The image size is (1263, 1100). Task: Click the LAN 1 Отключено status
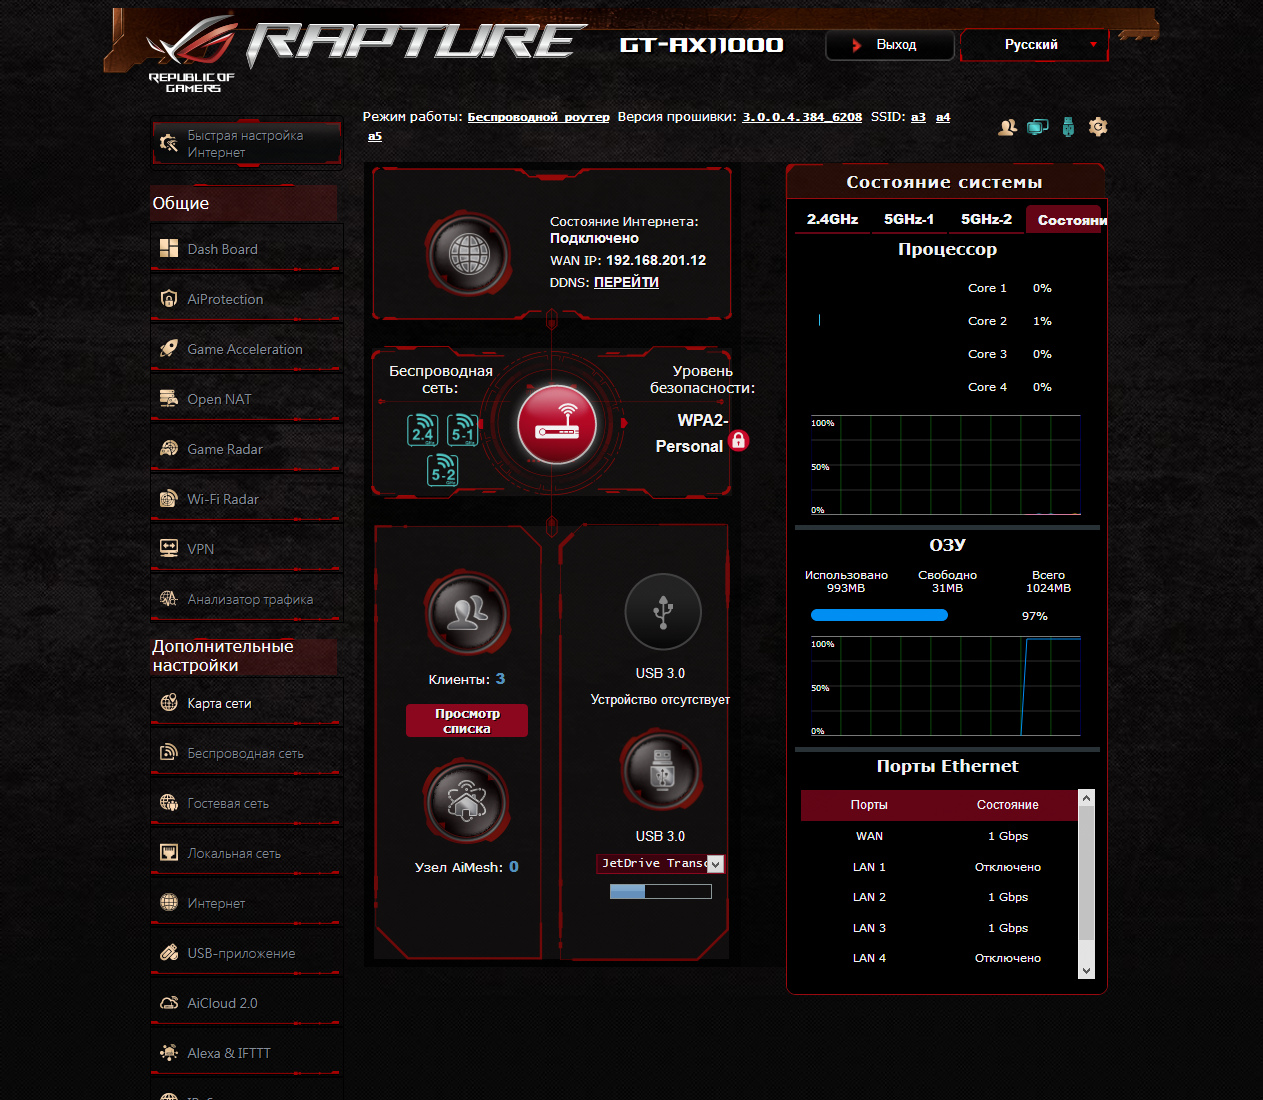(1008, 867)
